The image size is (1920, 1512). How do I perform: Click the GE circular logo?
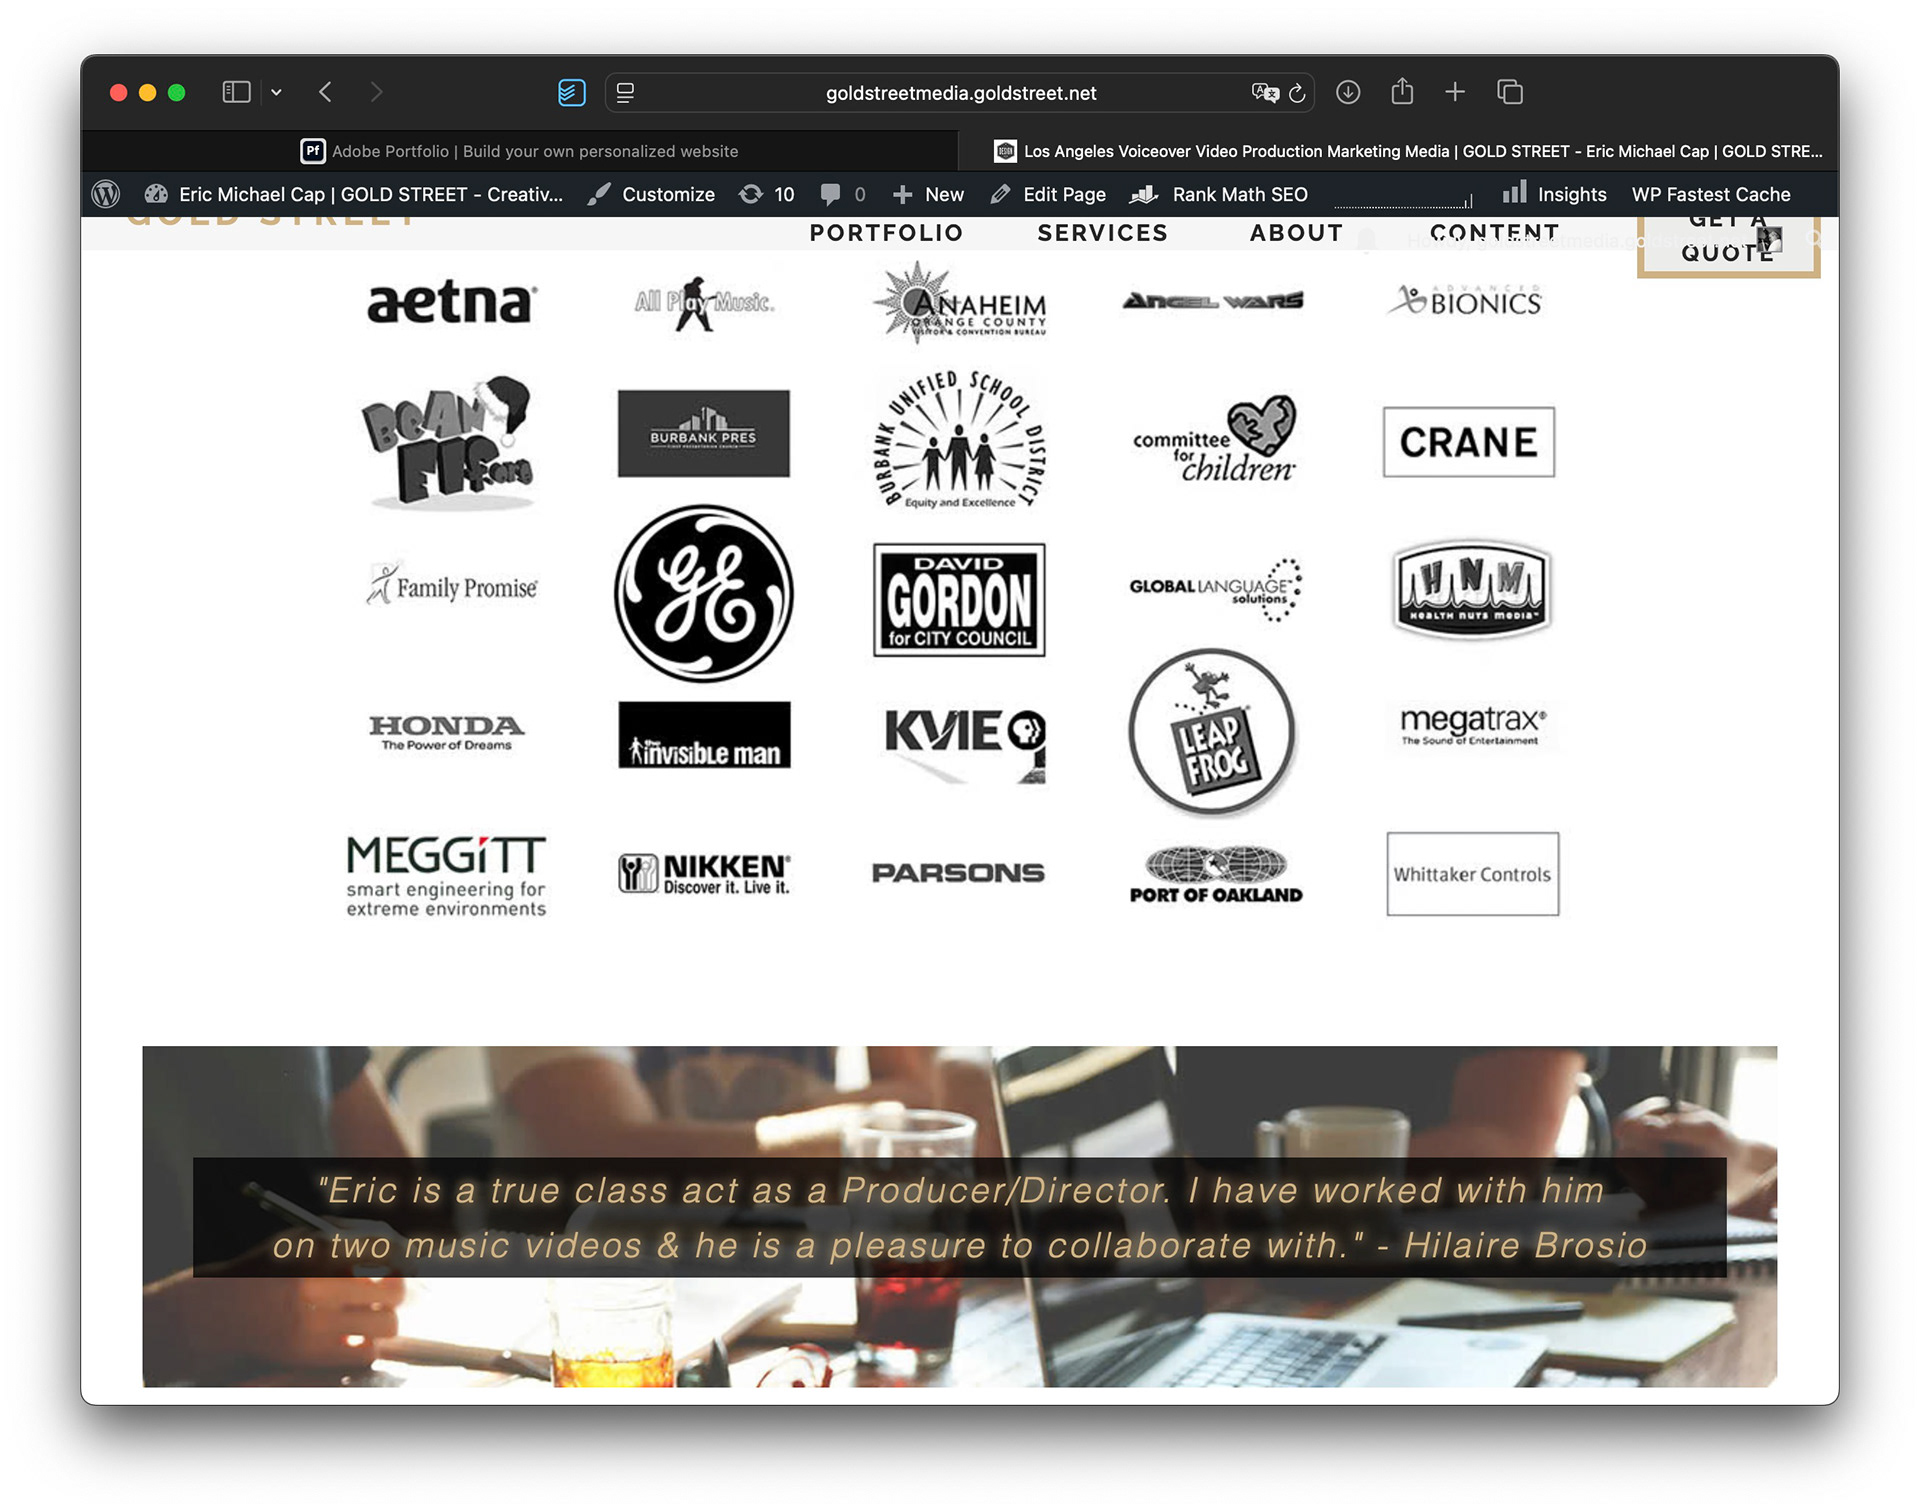(704, 593)
